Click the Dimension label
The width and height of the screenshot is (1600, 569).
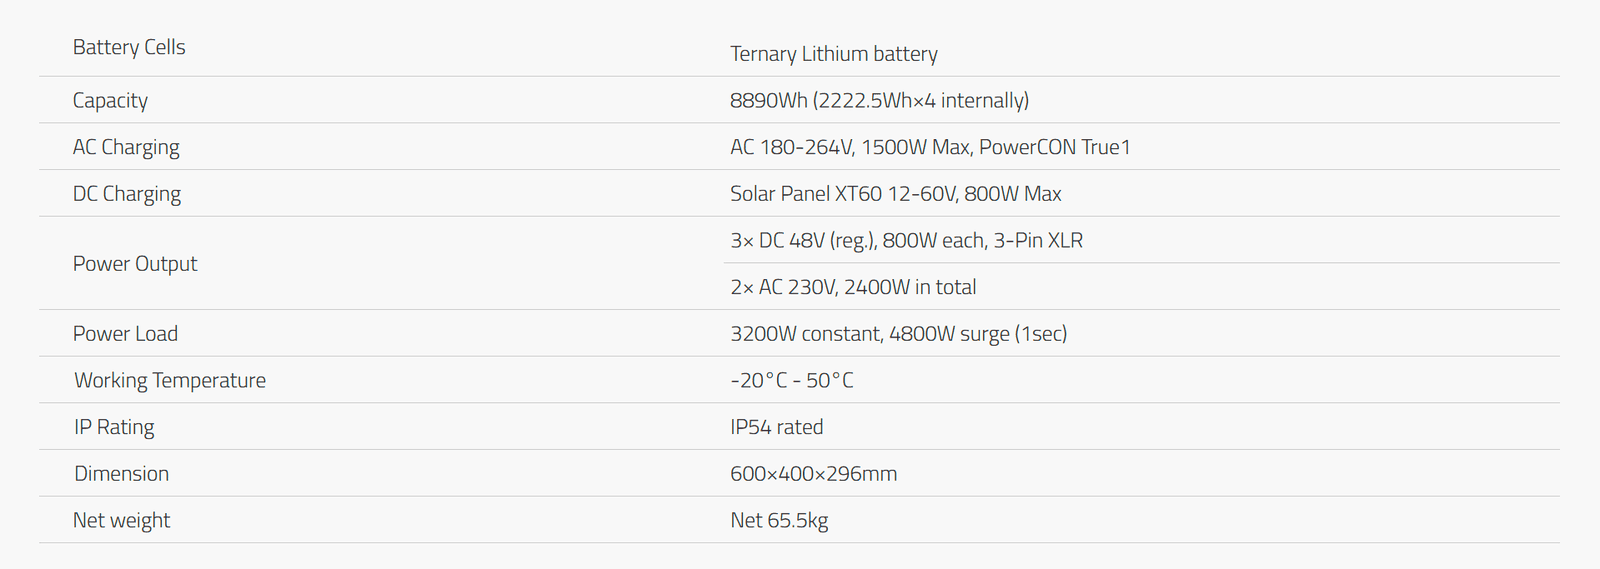[x=122, y=474]
